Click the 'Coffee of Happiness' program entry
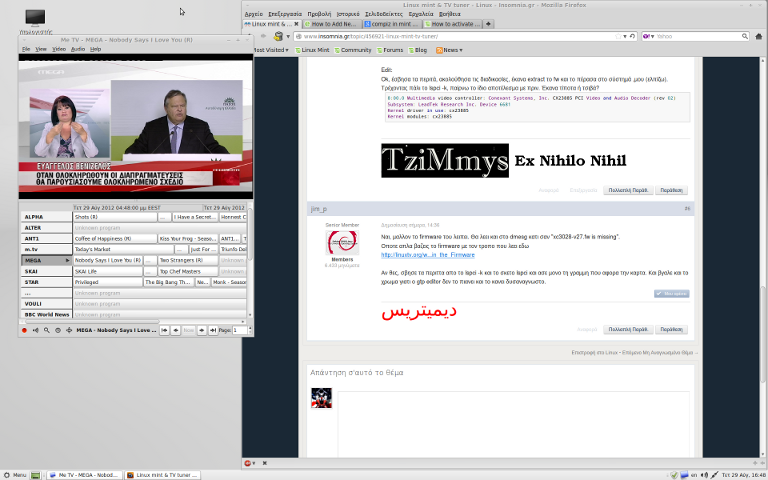Screen dimensions: 768x480 (115, 239)
